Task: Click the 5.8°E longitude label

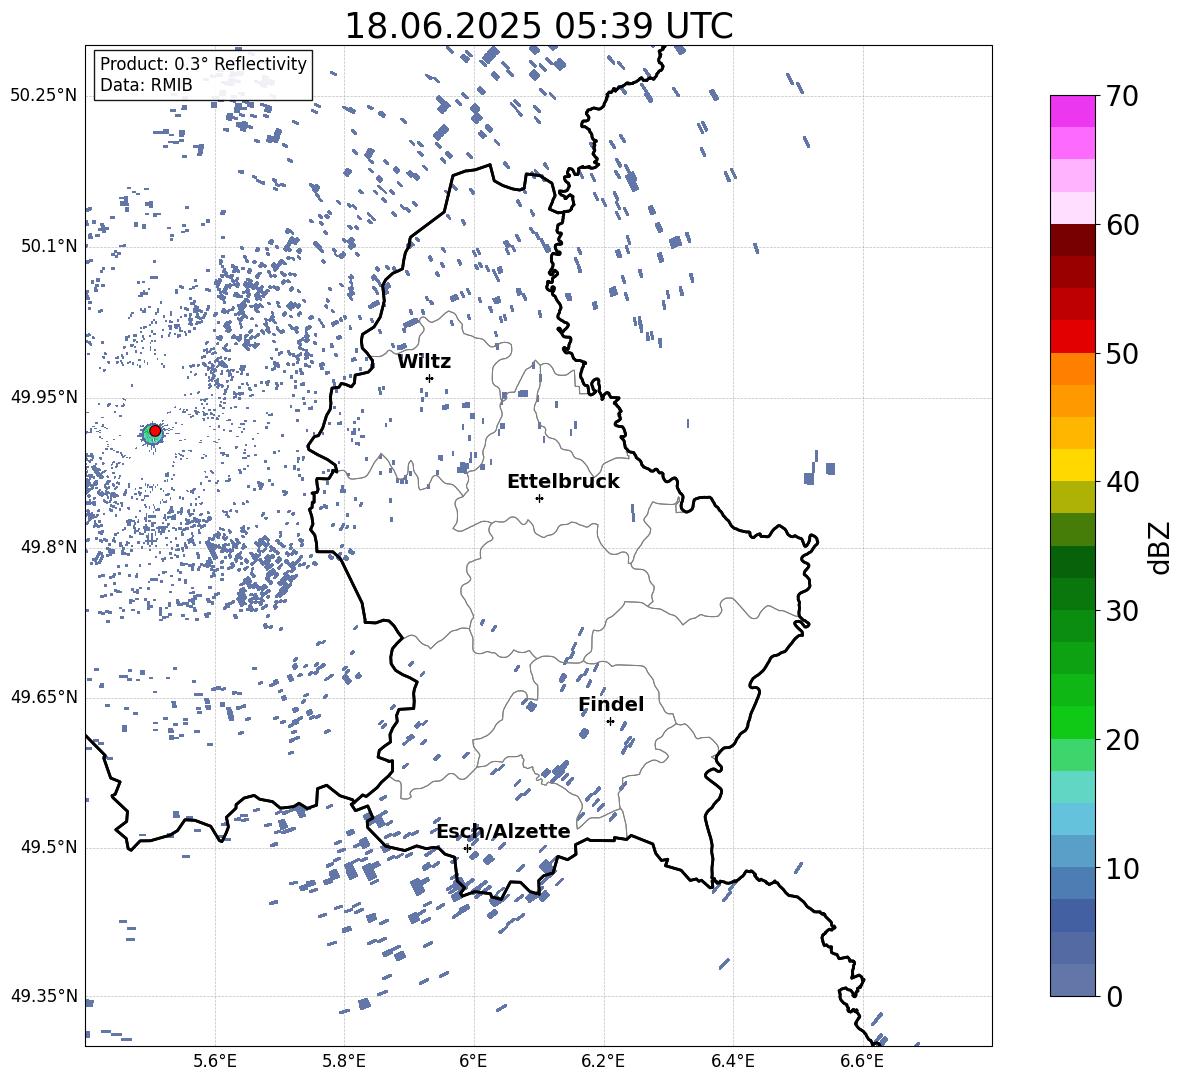Action: point(344,1061)
